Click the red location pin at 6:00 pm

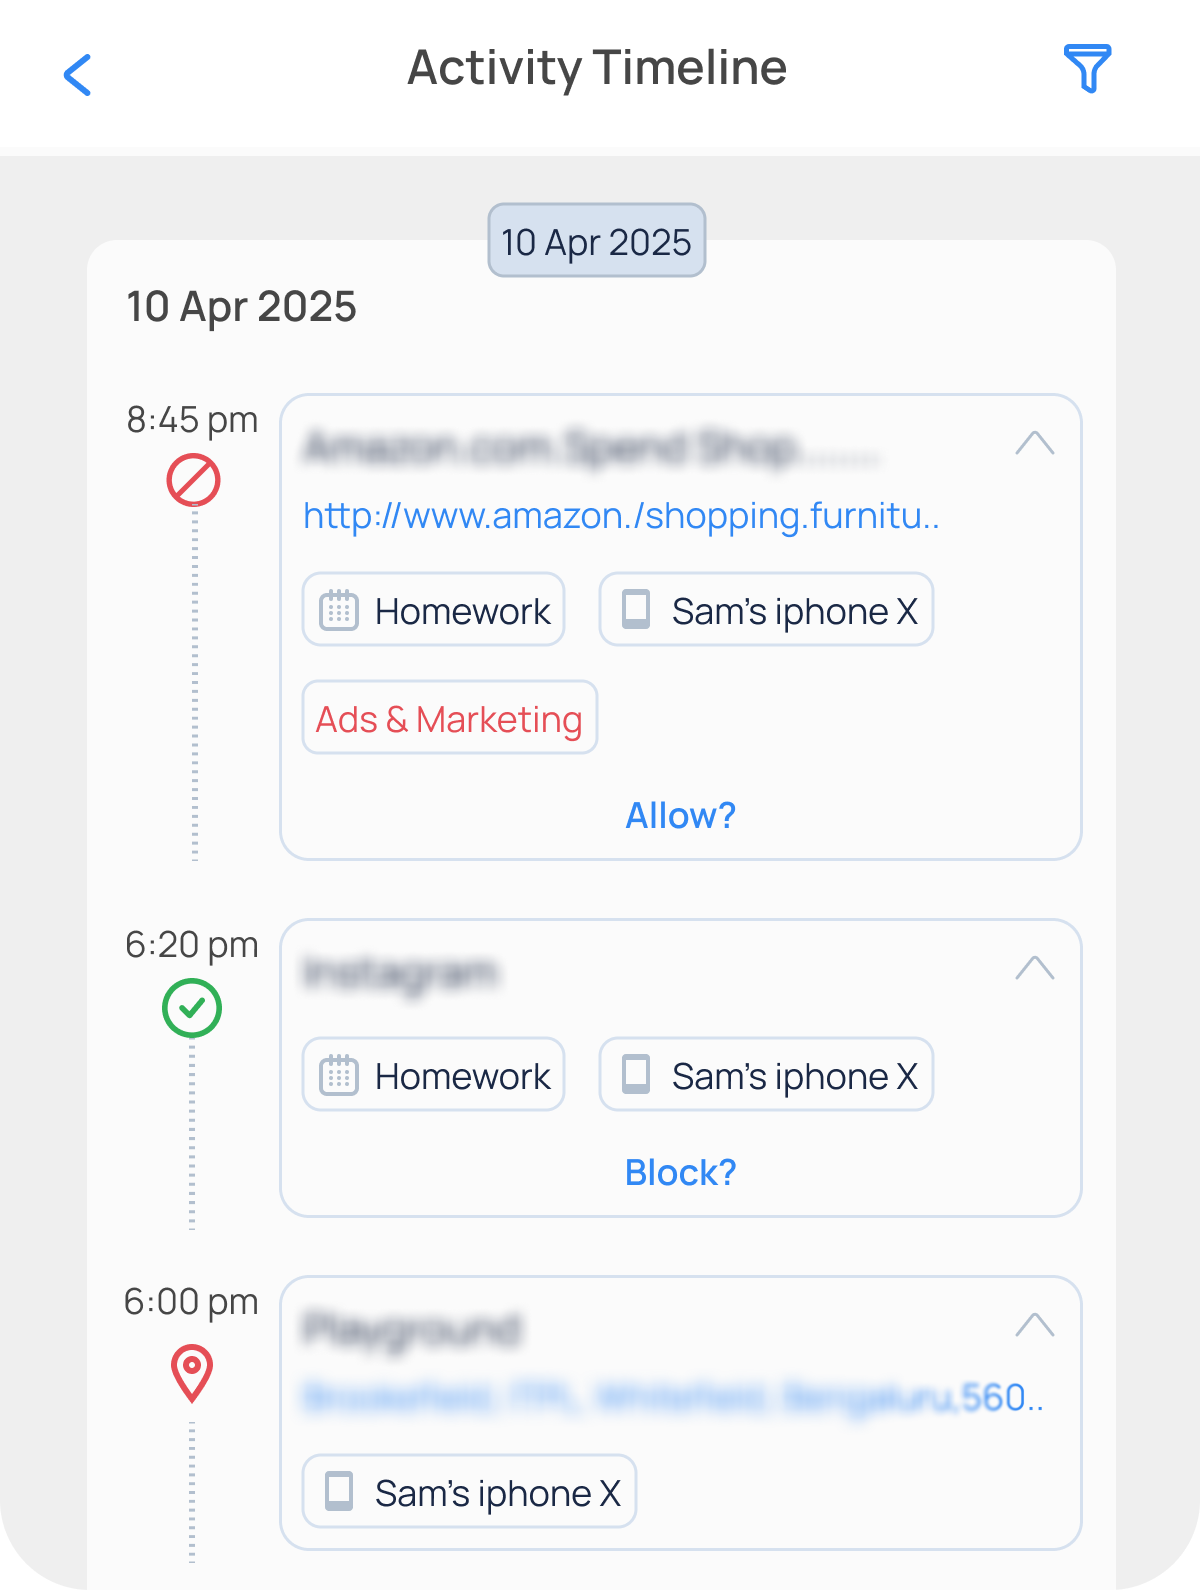coord(192,1373)
